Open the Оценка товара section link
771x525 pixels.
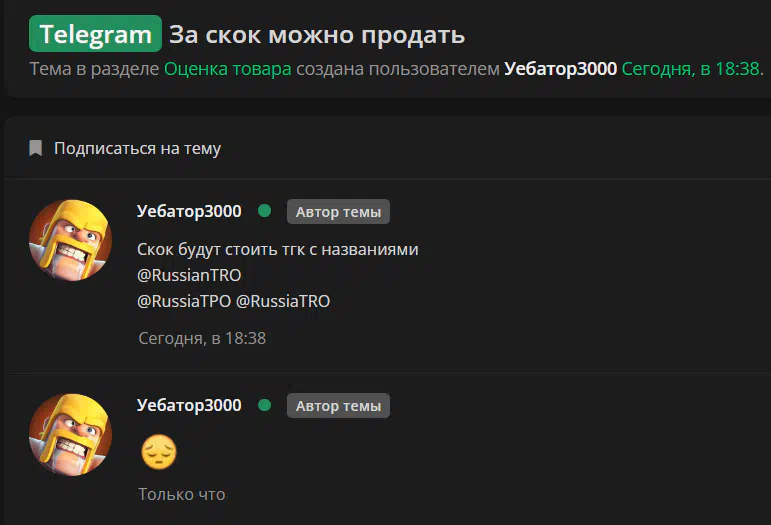tap(228, 69)
